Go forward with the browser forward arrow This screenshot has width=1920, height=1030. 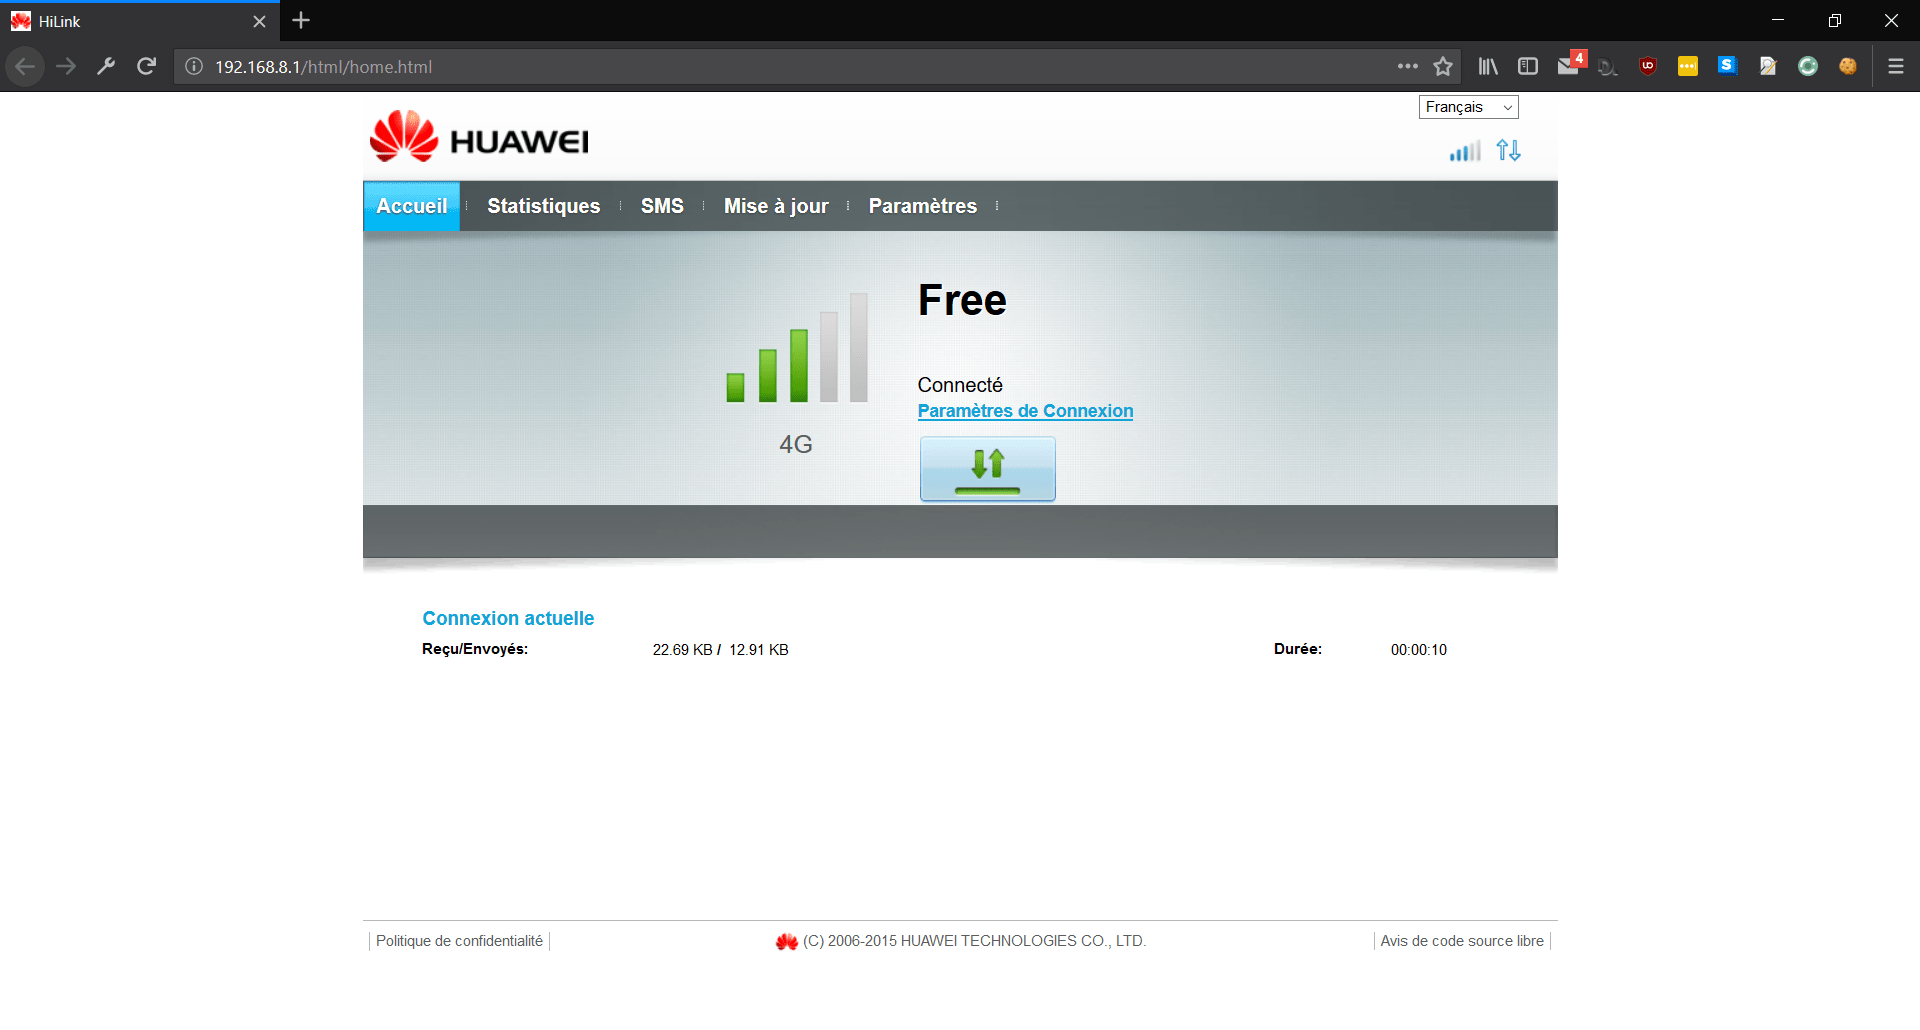click(x=66, y=67)
